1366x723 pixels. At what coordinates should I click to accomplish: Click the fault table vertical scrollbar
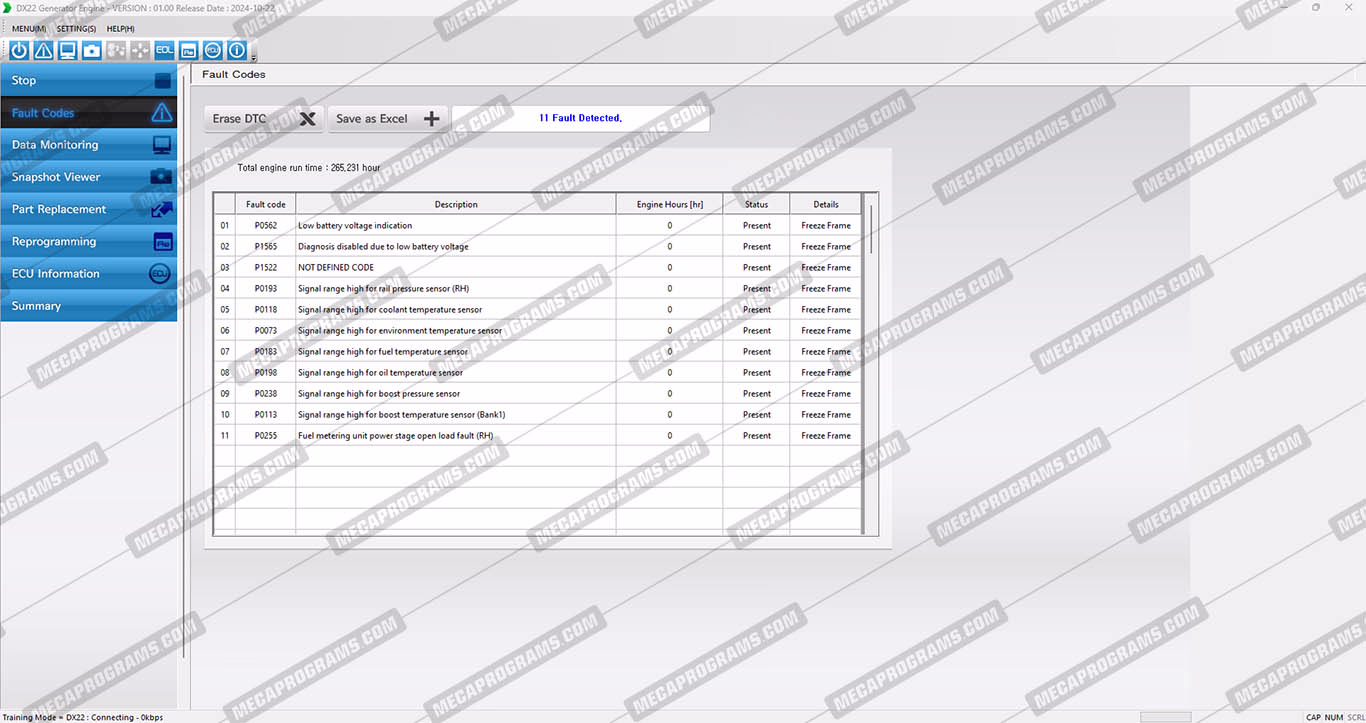click(872, 230)
